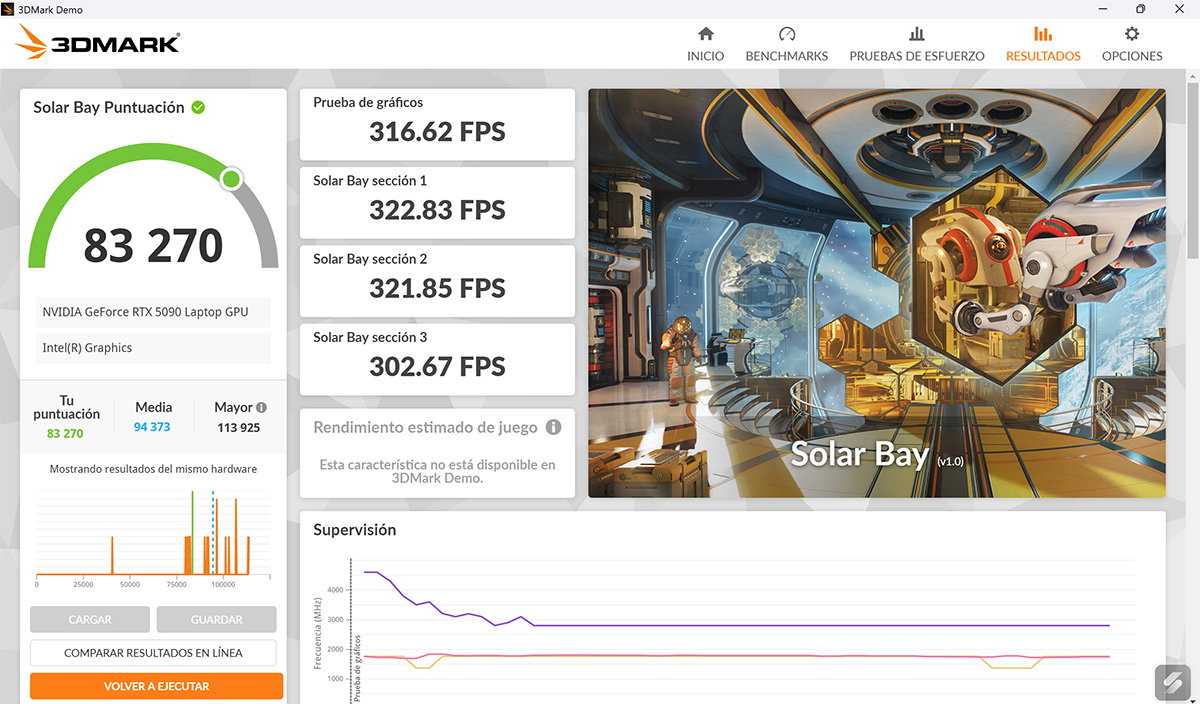Click the 3DMark logo
The height and width of the screenshot is (704, 1200).
tap(98, 43)
